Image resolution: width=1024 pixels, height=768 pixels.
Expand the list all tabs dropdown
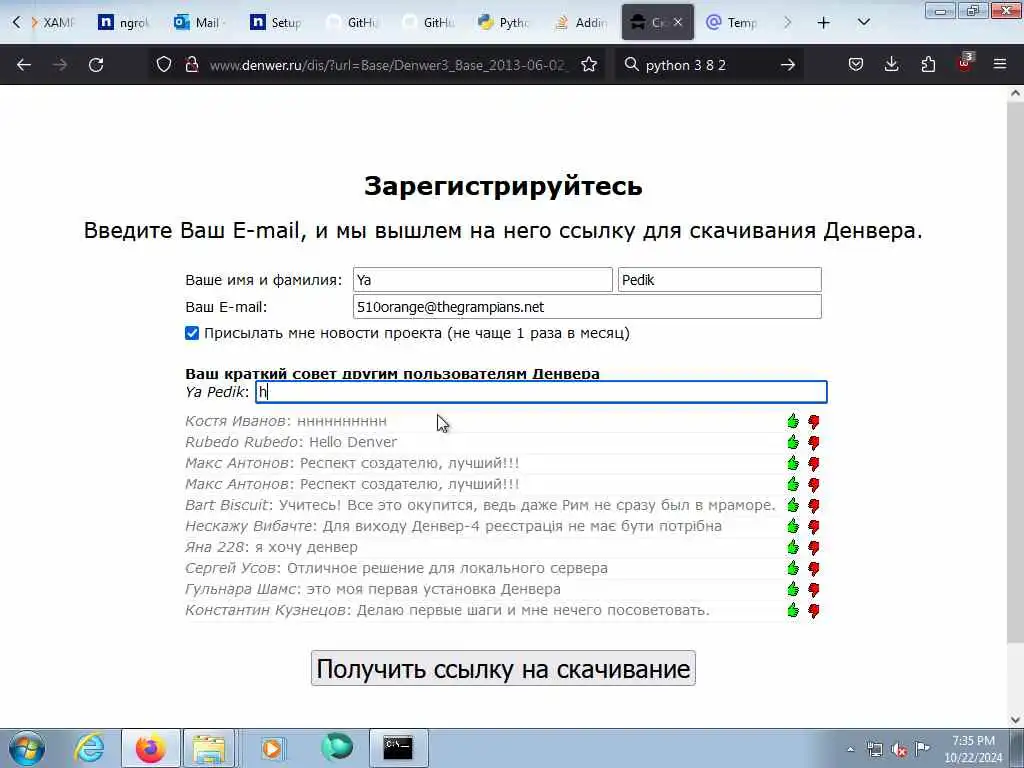tap(863, 22)
